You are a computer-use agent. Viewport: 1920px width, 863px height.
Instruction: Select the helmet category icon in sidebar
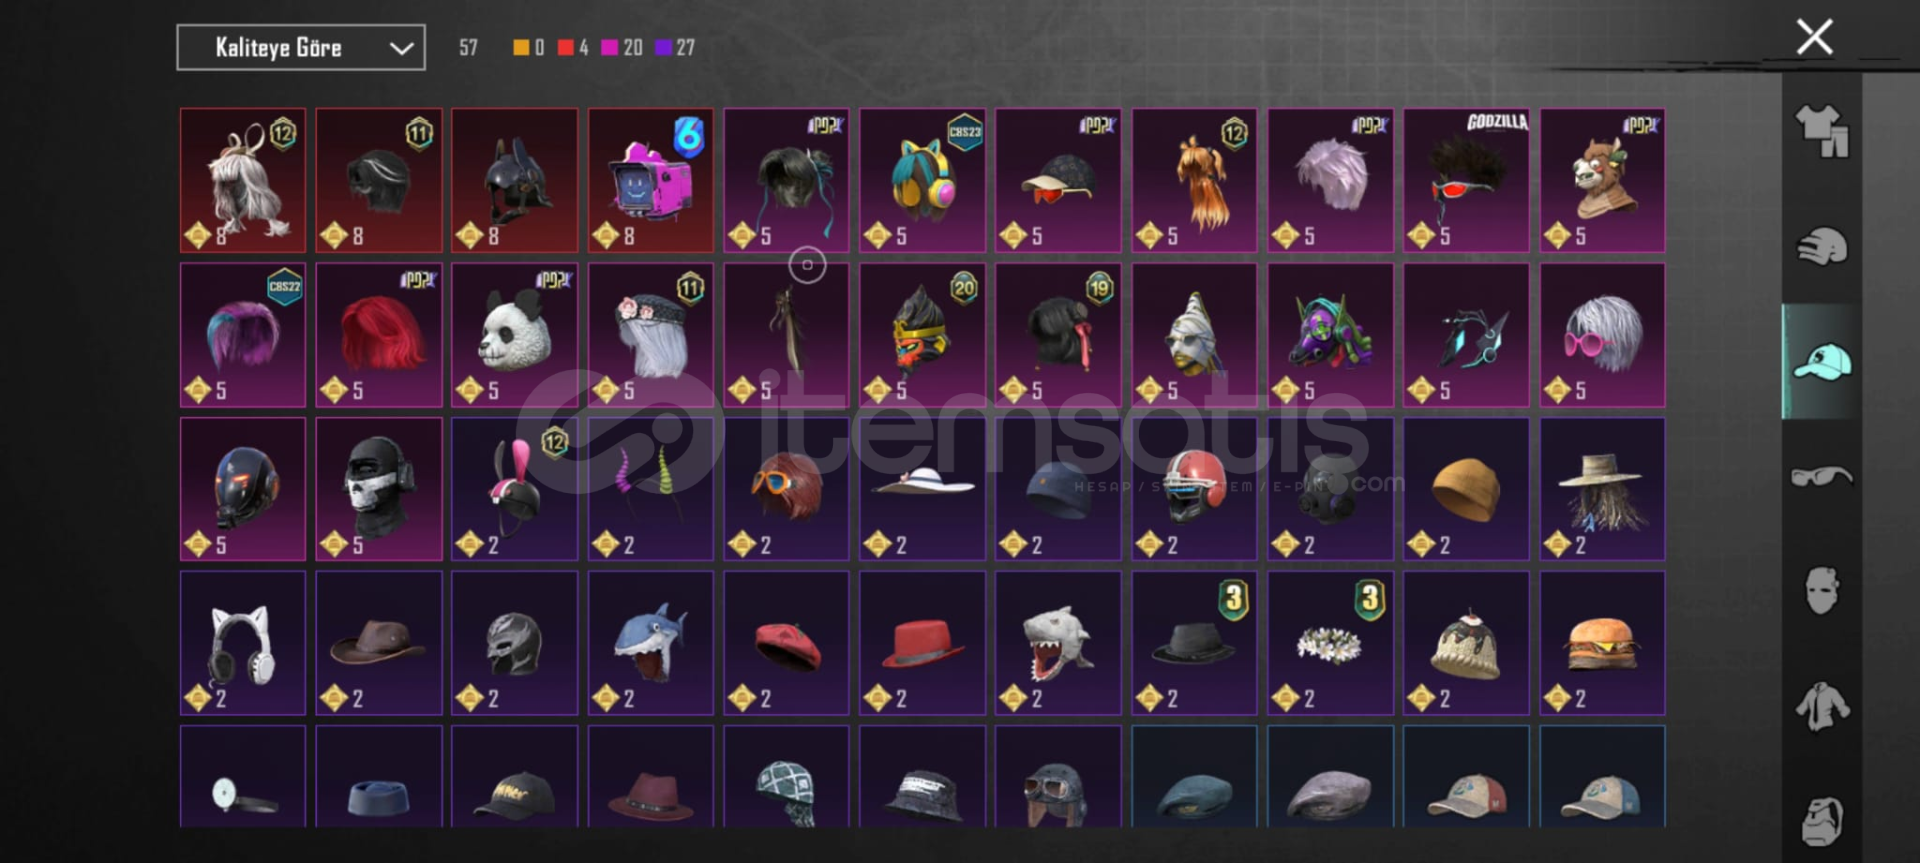1821,247
